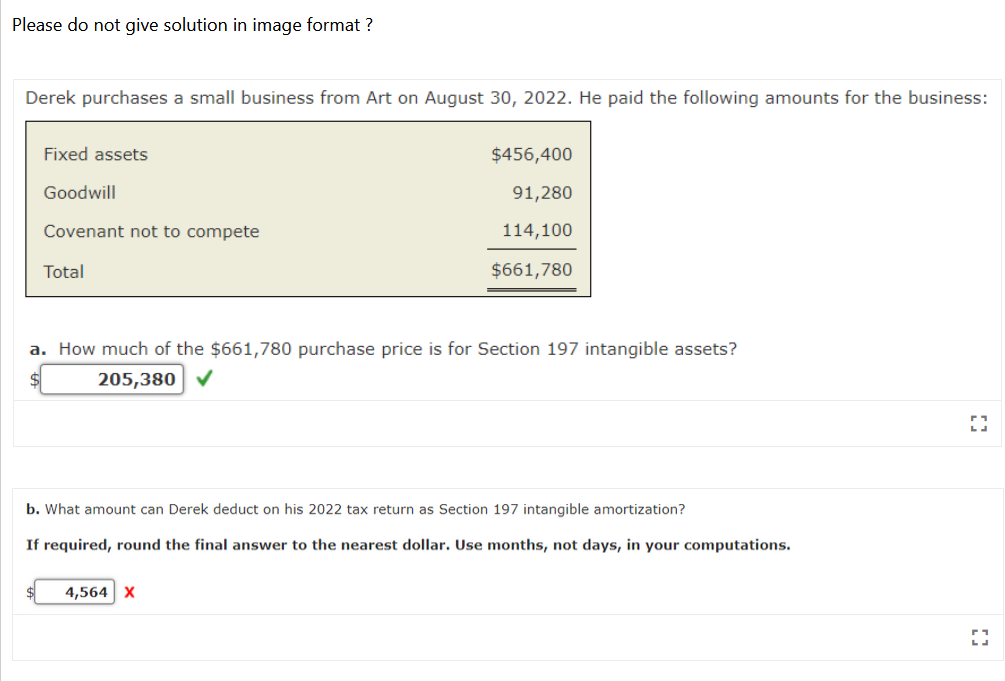Click the $456,400 value cell
Screen dimensions: 1005x681
531,154
